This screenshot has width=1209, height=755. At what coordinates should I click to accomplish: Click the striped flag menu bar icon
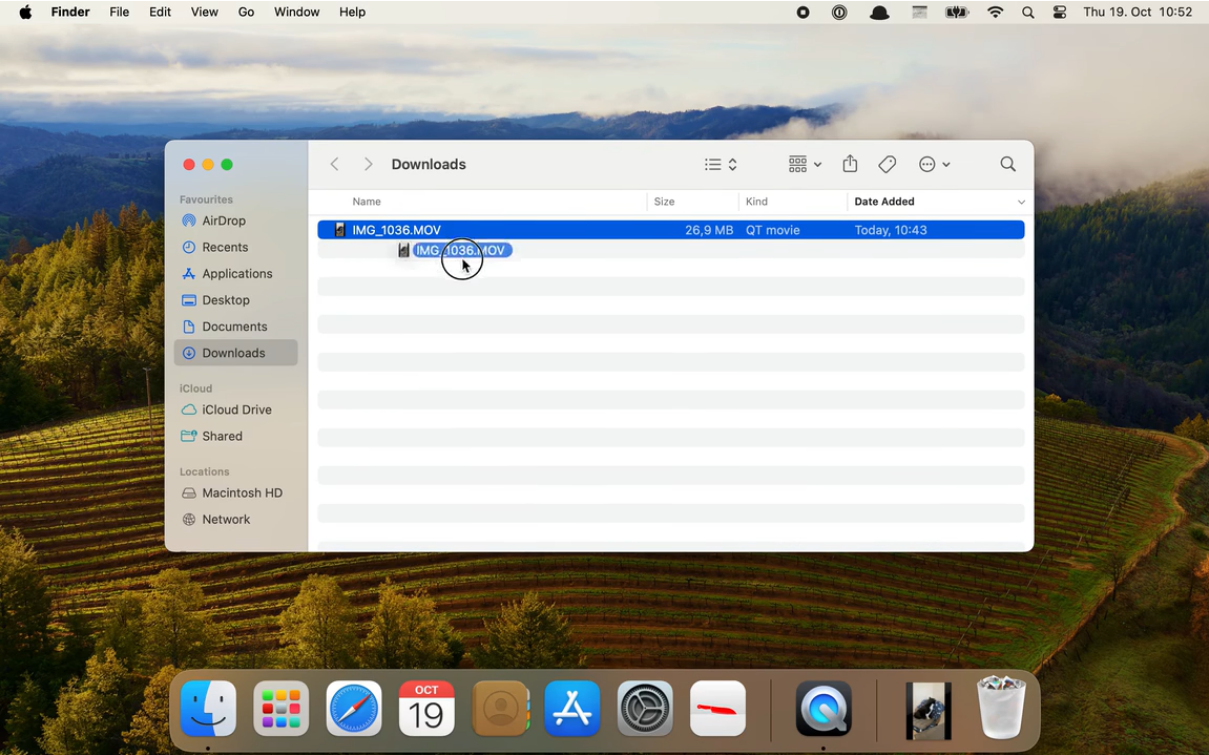pyautogui.click(x=919, y=12)
